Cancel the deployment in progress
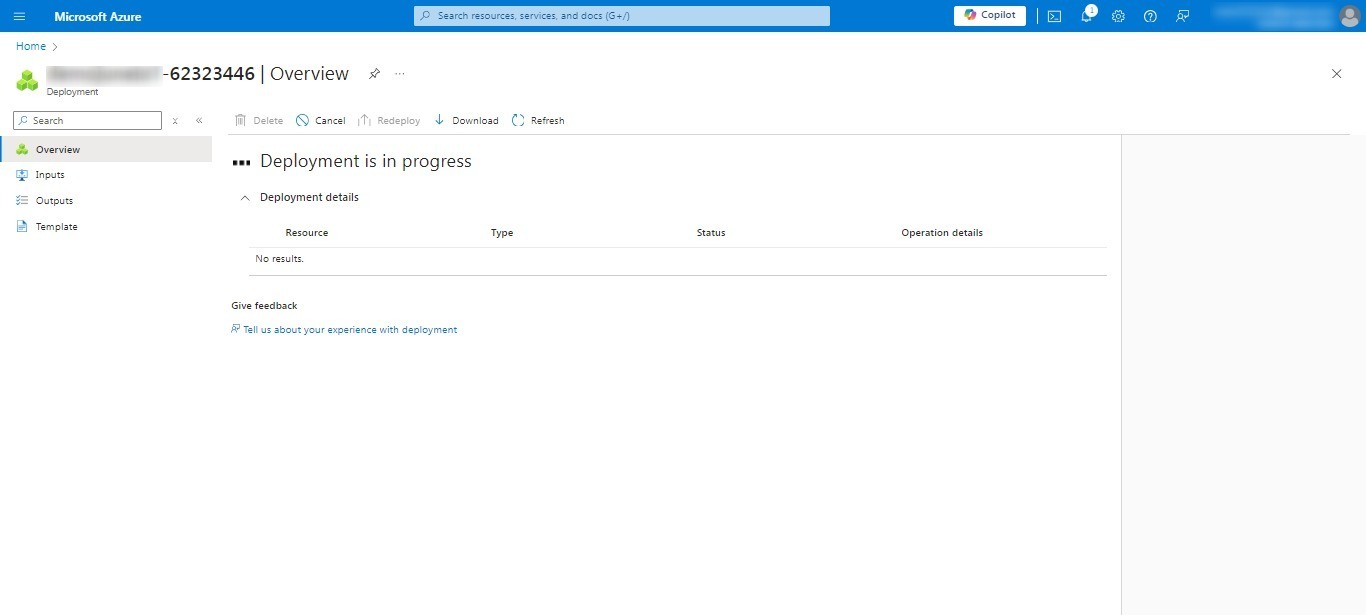This screenshot has height=615, width=1366. [x=320, y=121]
